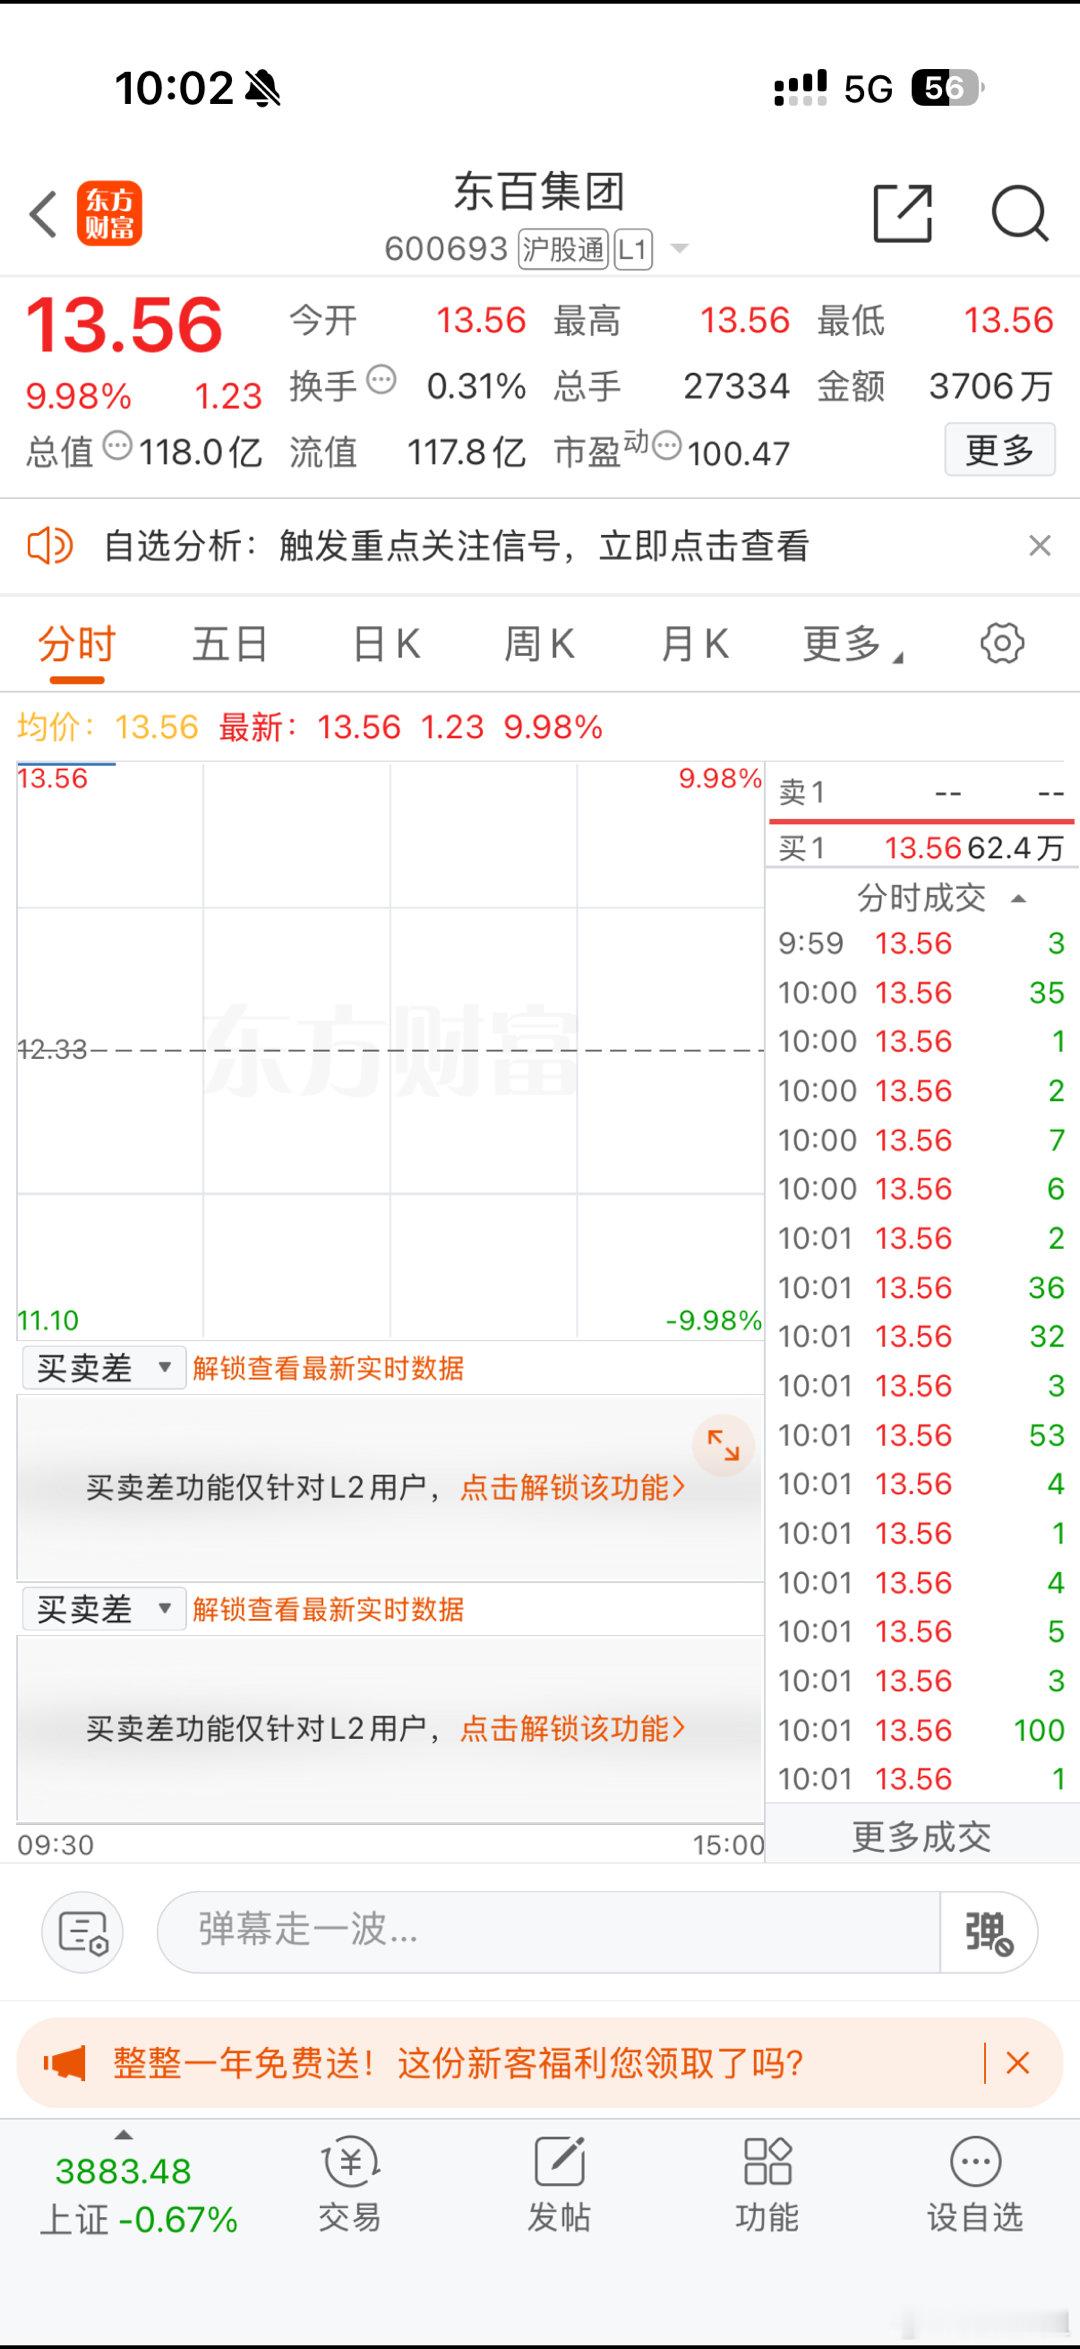Tap the 买1 13.56 order row
The height and width of the screenshot is (2349, 1080).
pos(921,848)
